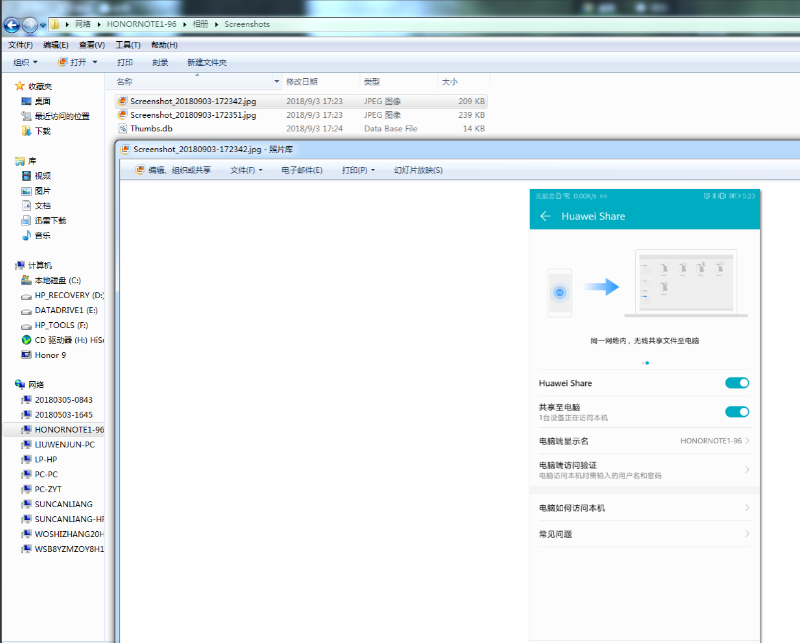Image resolution: width=800 pixels, height=643 pixels.
Task: Click the Screenshots segment in the address bar
Action: click(247, 24)
